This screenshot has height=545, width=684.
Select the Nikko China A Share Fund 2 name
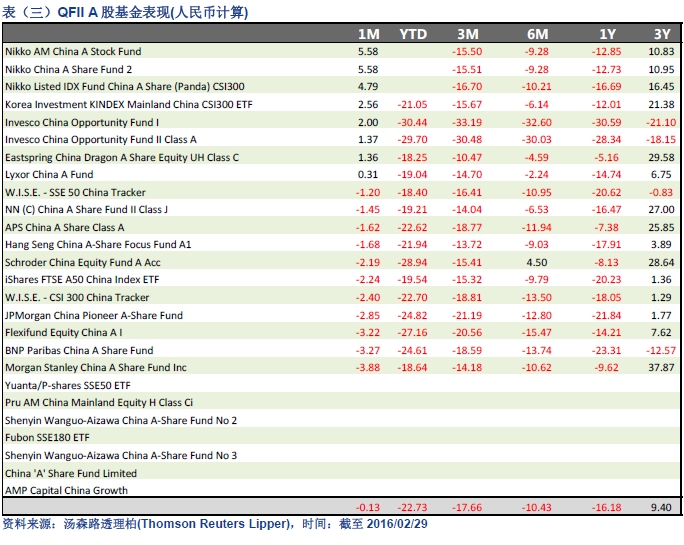[68, 69]
